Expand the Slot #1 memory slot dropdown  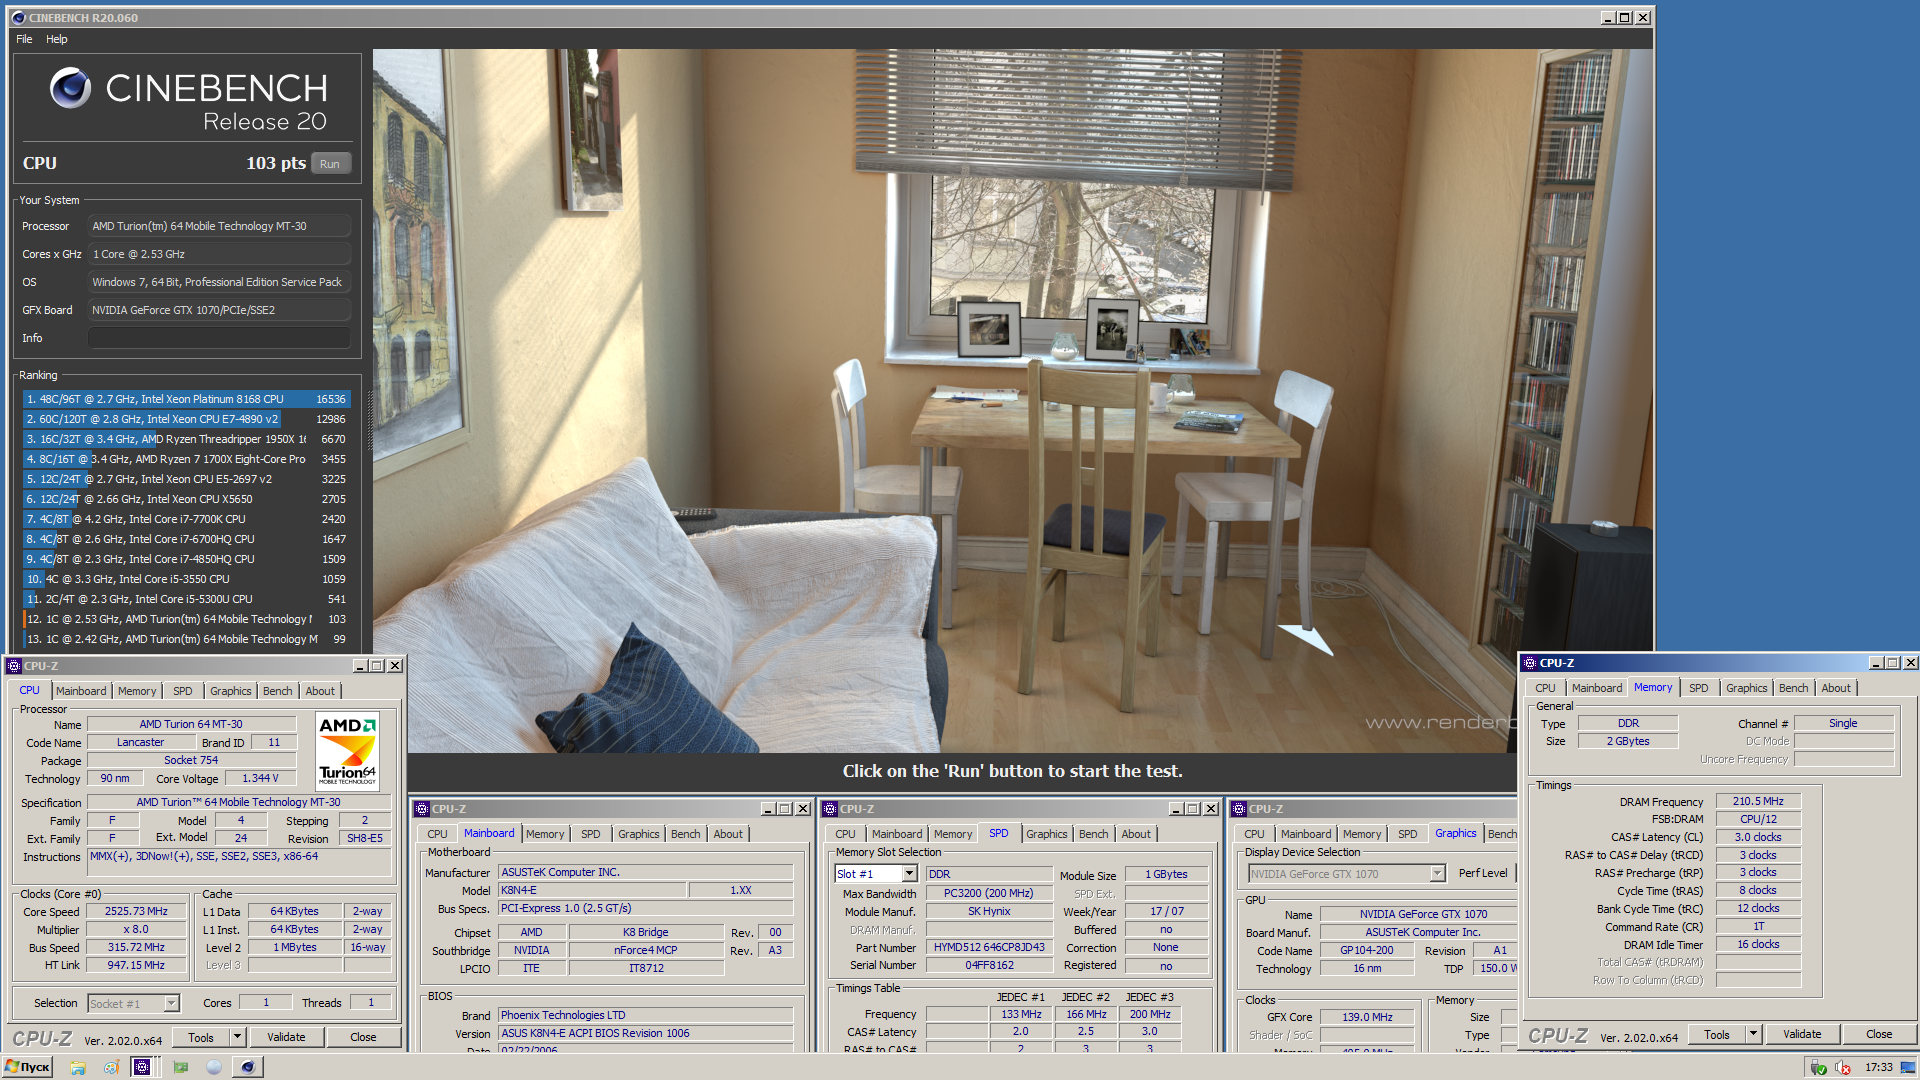(909, 874)
